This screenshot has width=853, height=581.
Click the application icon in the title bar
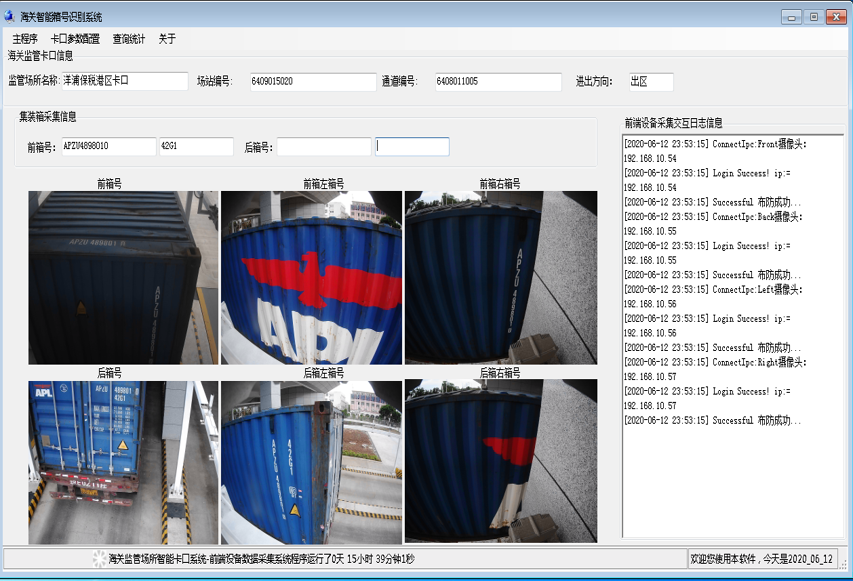pos(9,16)
